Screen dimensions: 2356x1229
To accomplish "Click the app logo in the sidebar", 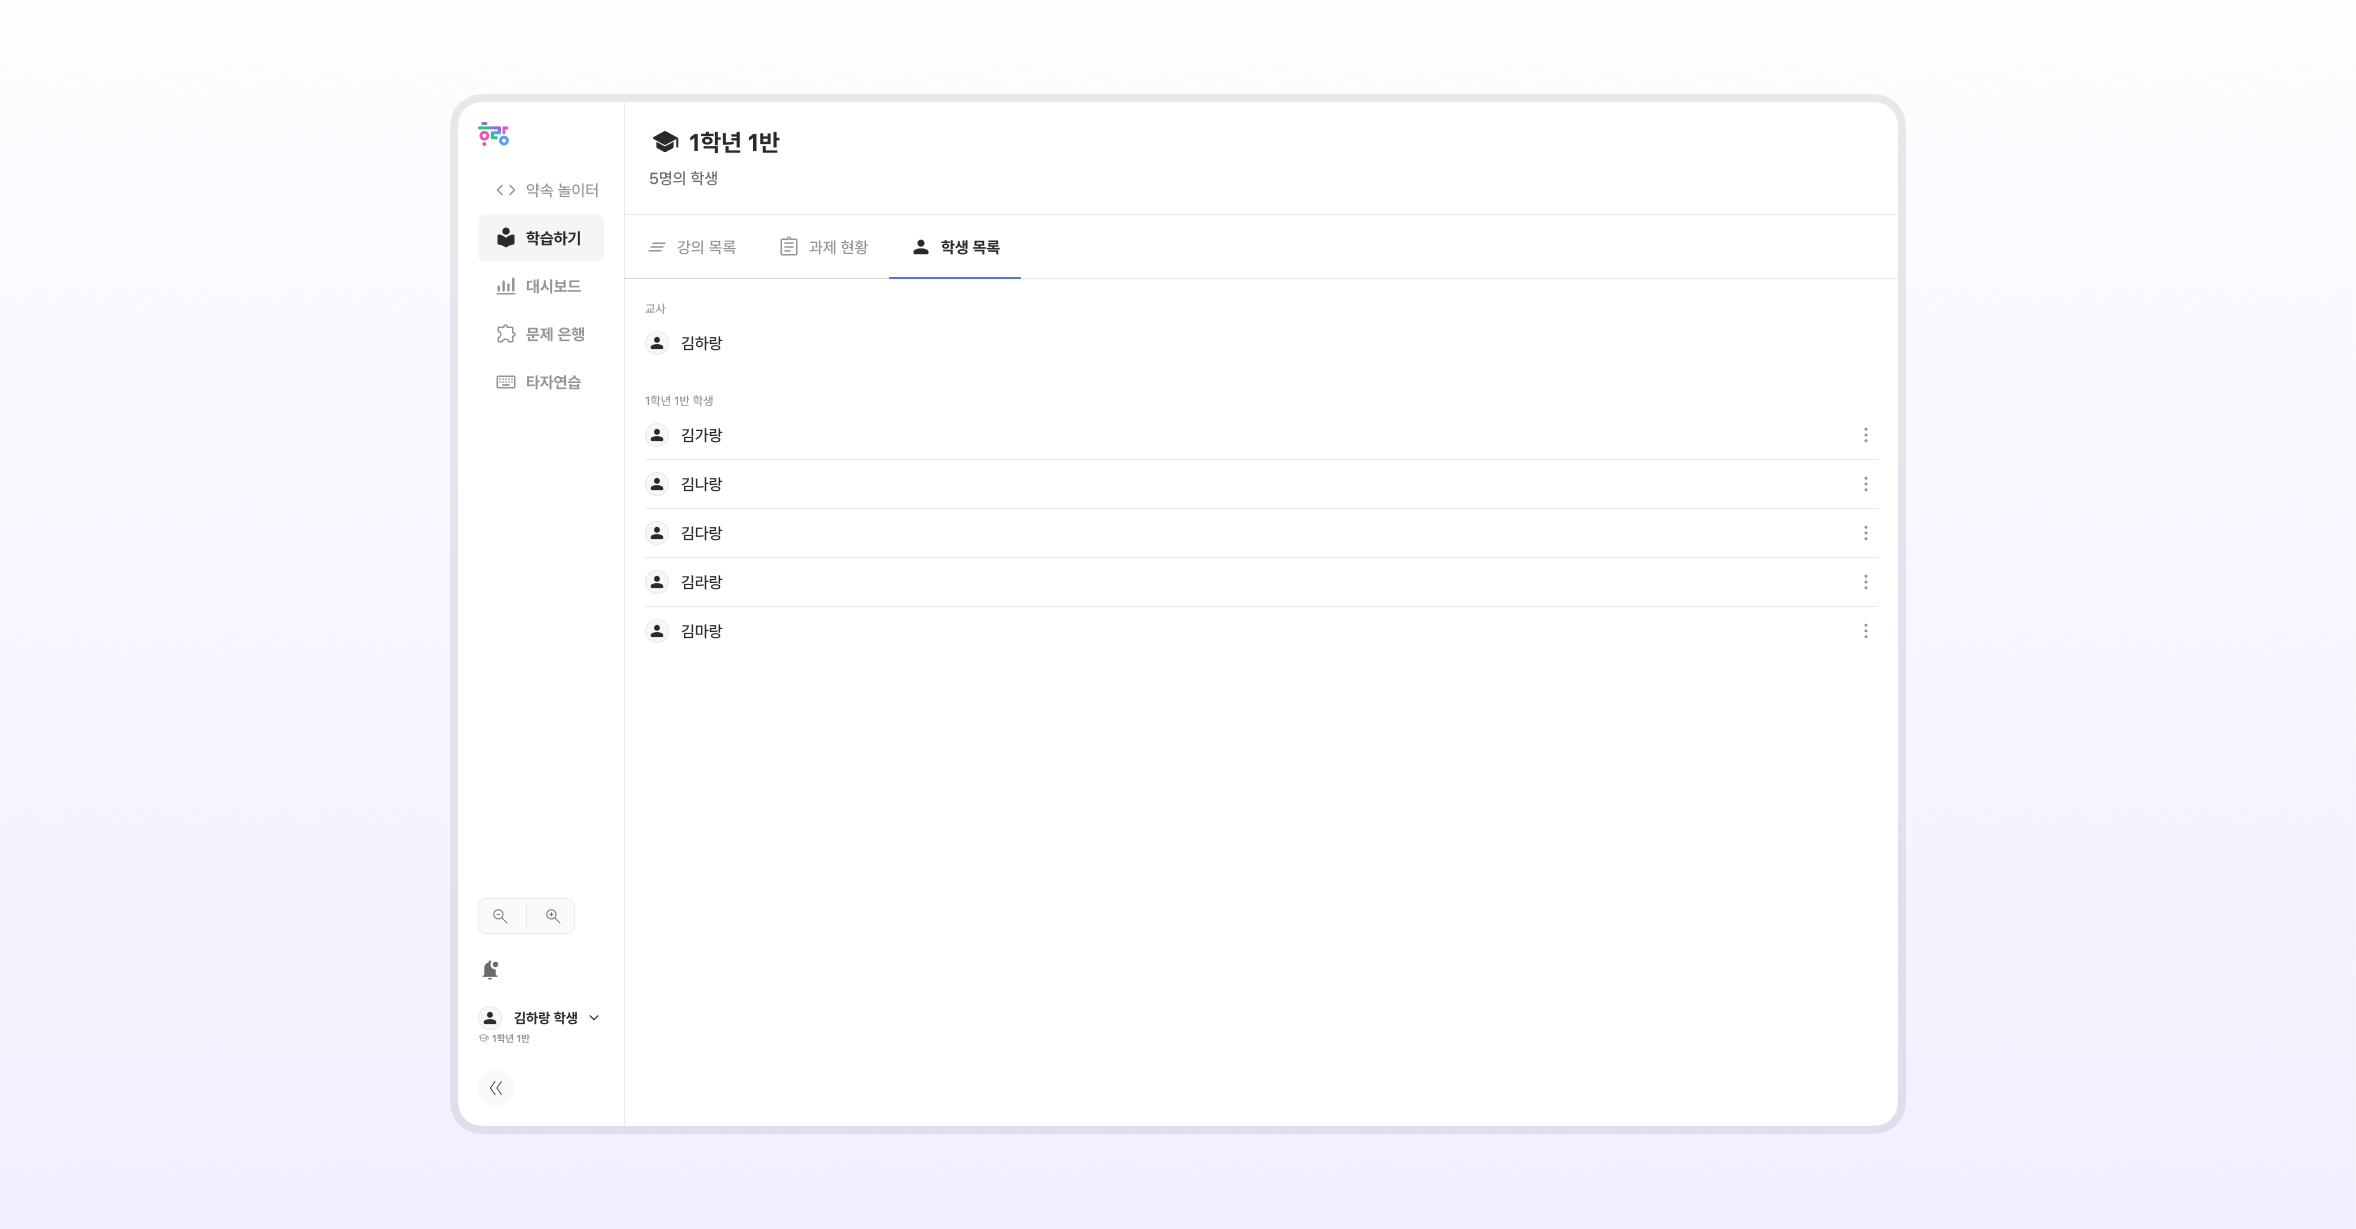I will (493, 134).
